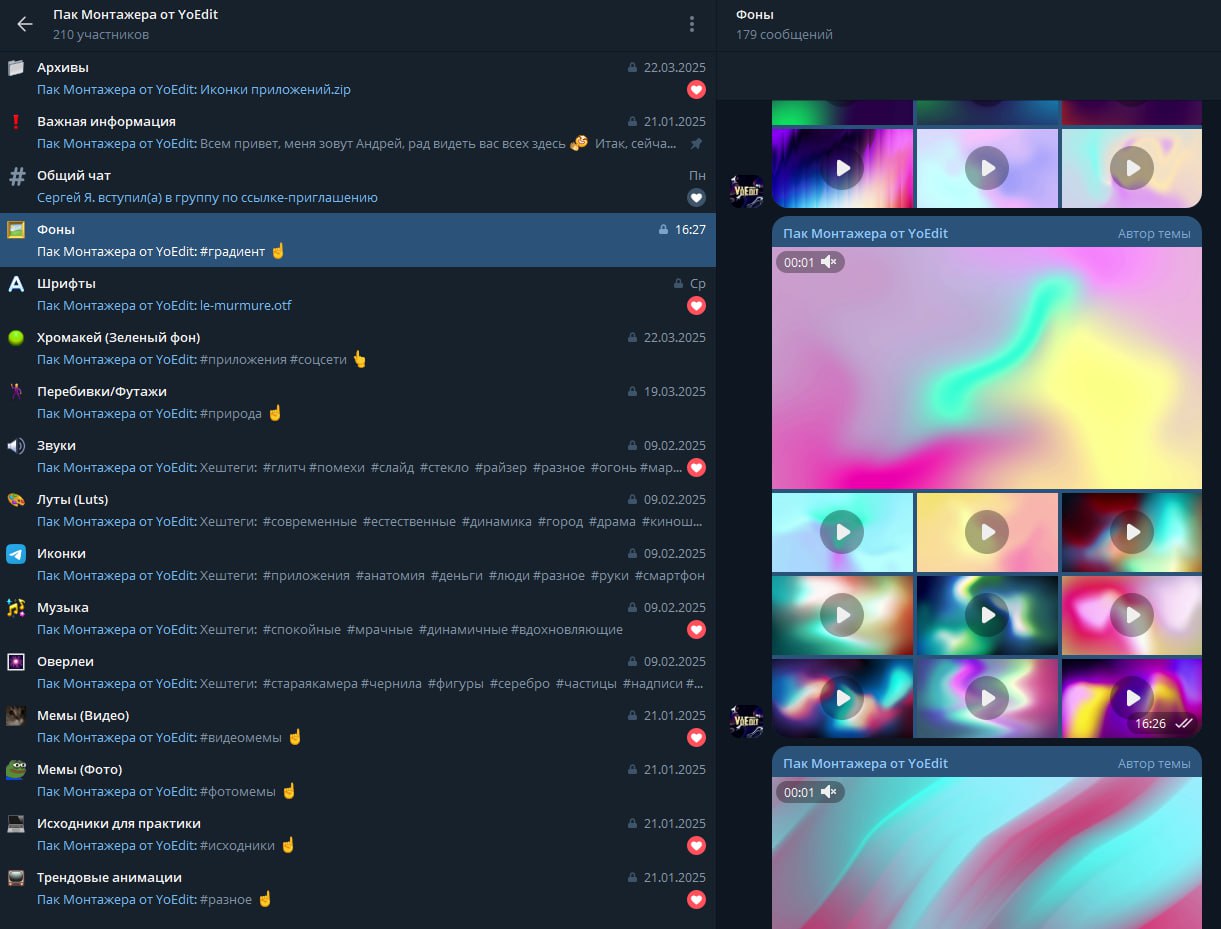Select the hash icon of Общий чат
The height and width of the screenshot is (929, 1221).
point(17,177)
